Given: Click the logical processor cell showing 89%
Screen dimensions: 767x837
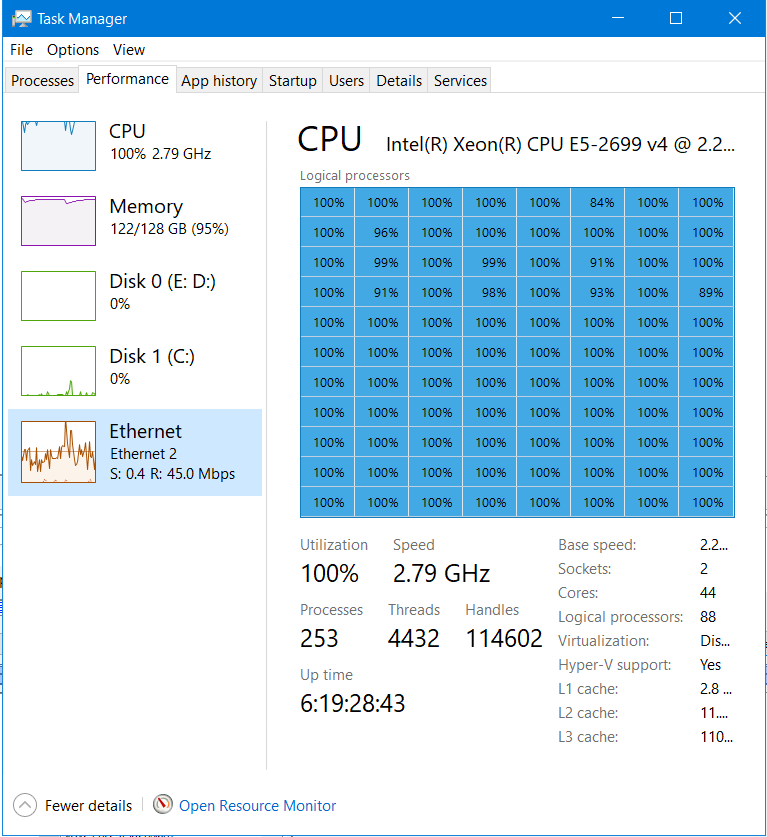Looking at the screenshot, I should click(707, 293).
